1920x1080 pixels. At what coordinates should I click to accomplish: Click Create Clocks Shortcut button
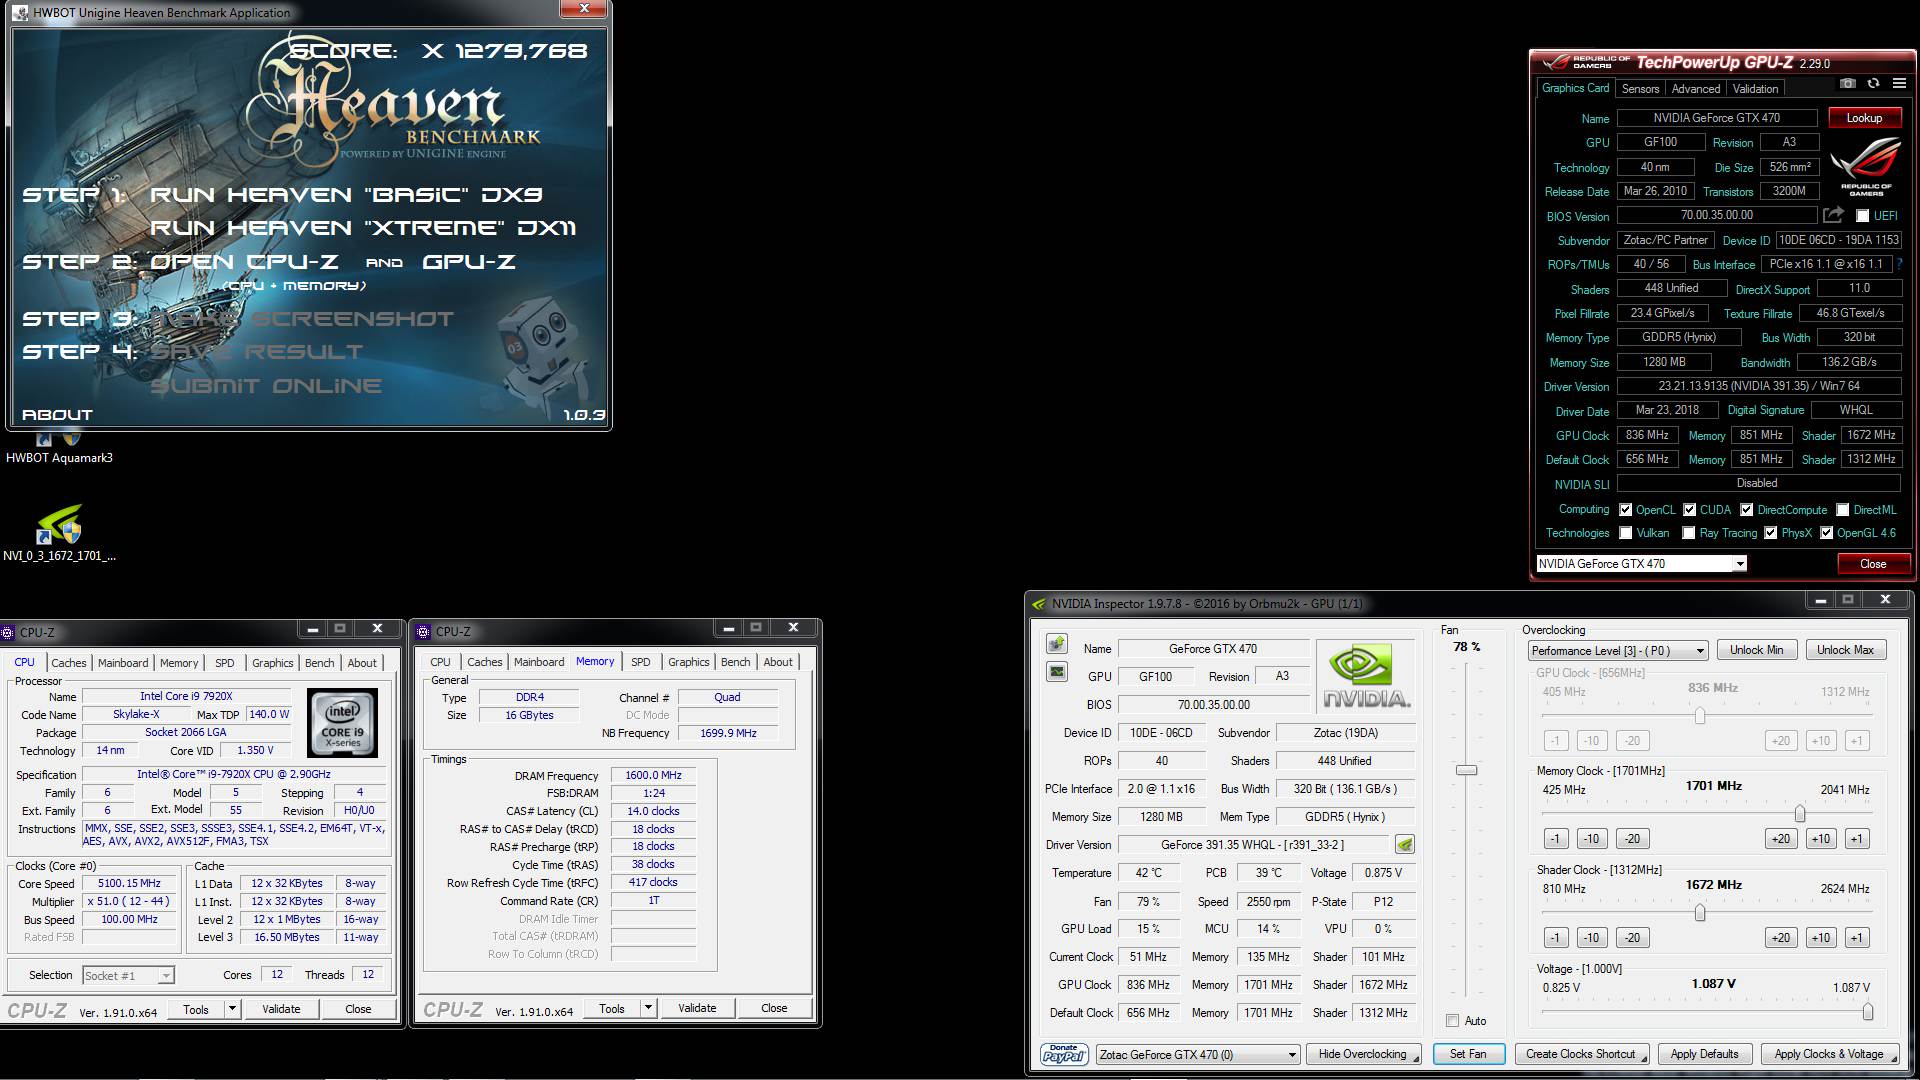coord(1581,1054)
